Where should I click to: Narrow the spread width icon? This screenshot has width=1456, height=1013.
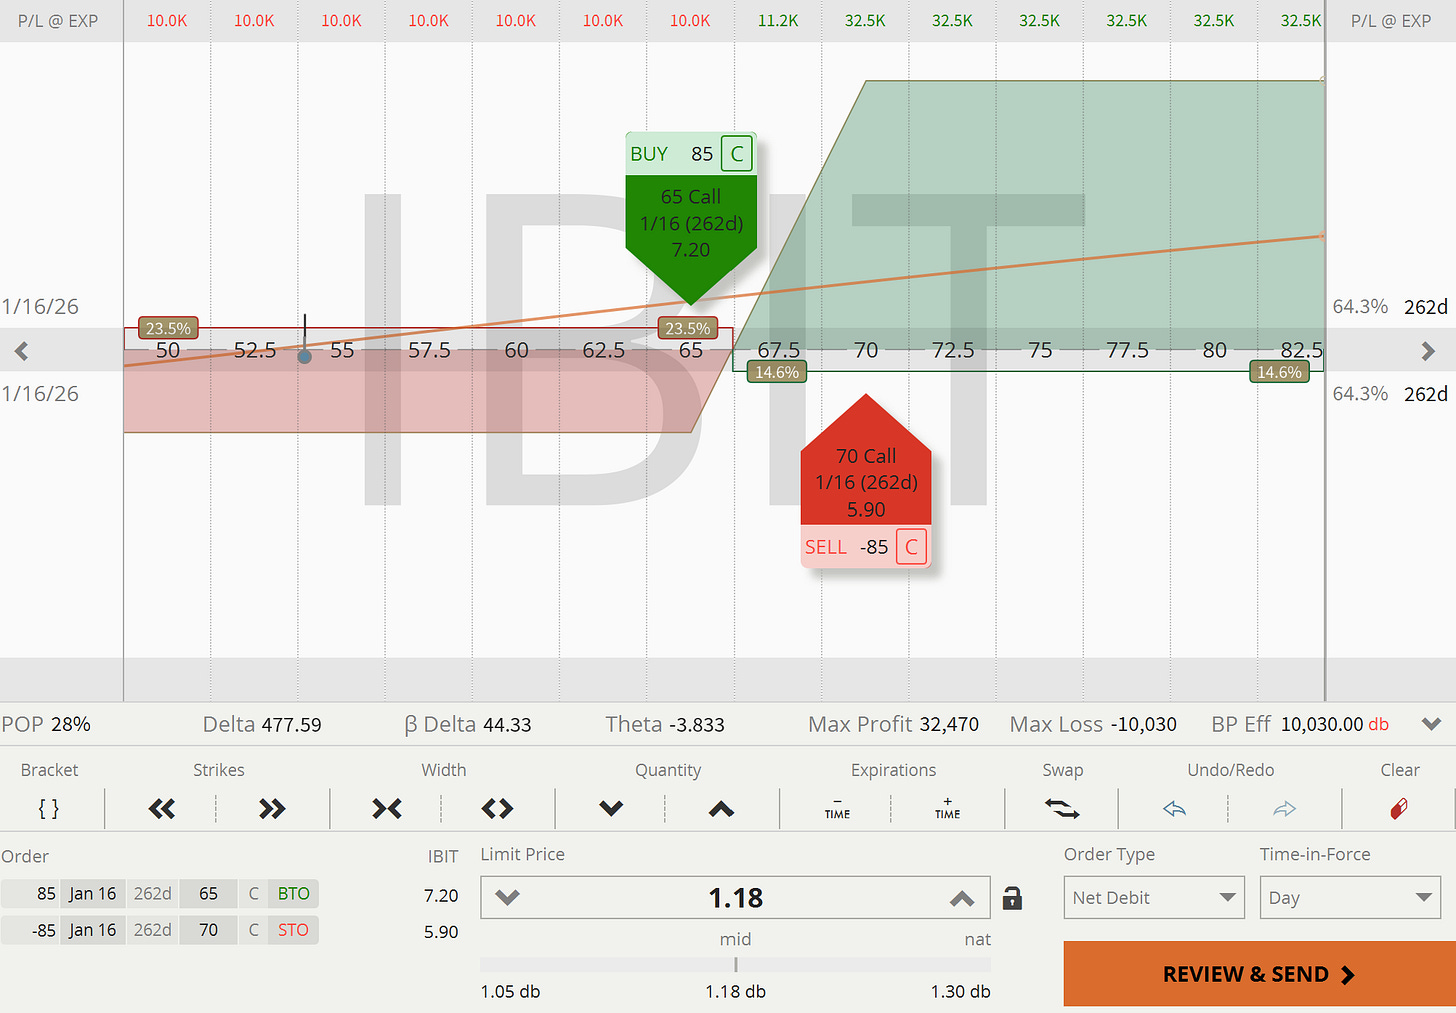387,808
